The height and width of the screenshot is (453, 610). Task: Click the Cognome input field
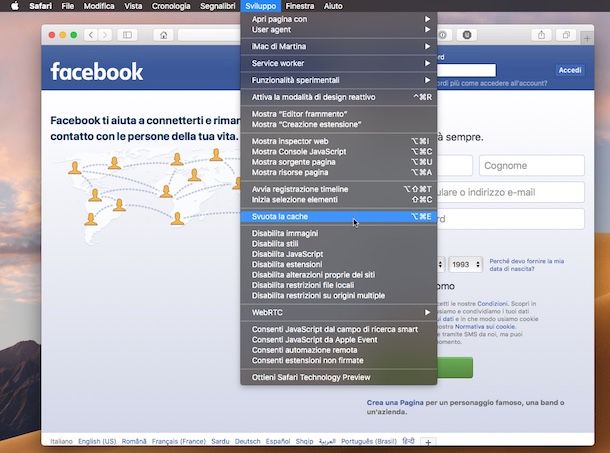point(532,165)
